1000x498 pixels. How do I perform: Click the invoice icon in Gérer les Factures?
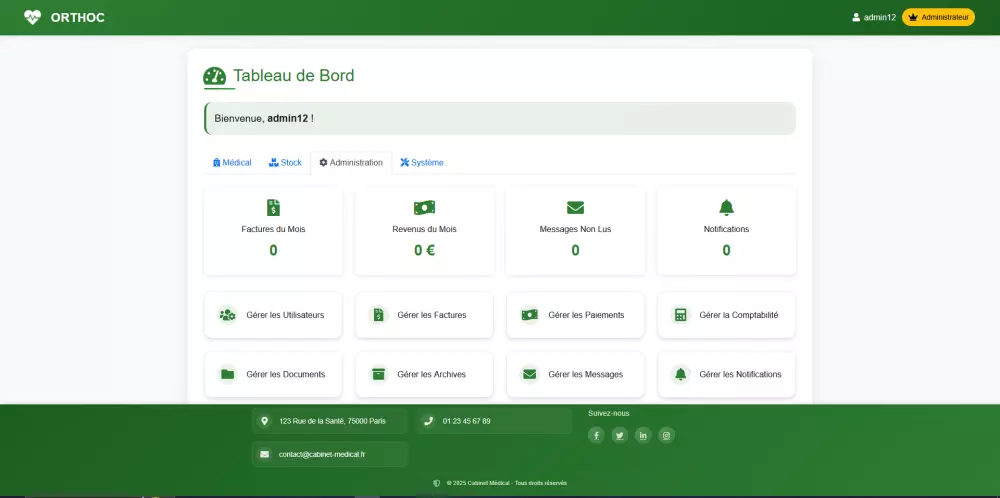(379, 315)
